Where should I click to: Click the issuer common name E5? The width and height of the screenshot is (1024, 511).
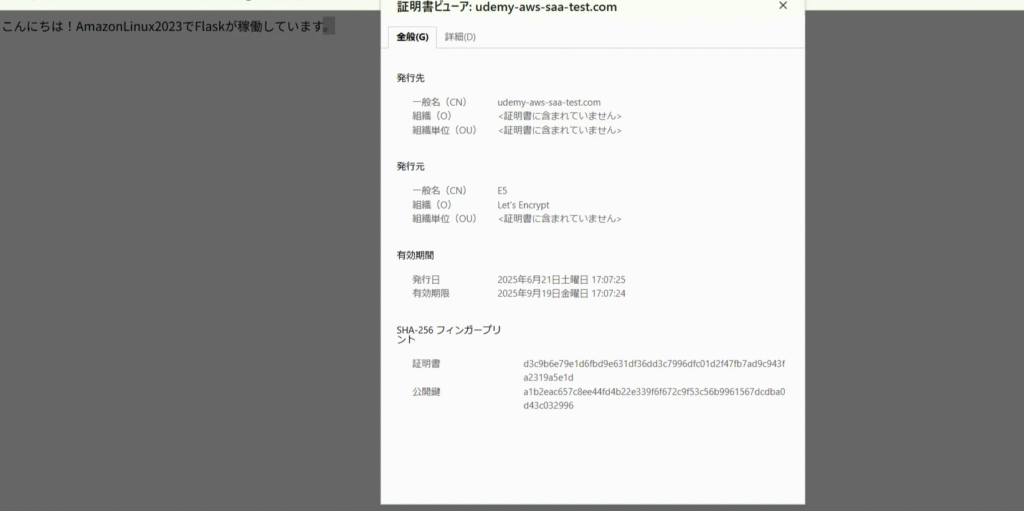502,191
